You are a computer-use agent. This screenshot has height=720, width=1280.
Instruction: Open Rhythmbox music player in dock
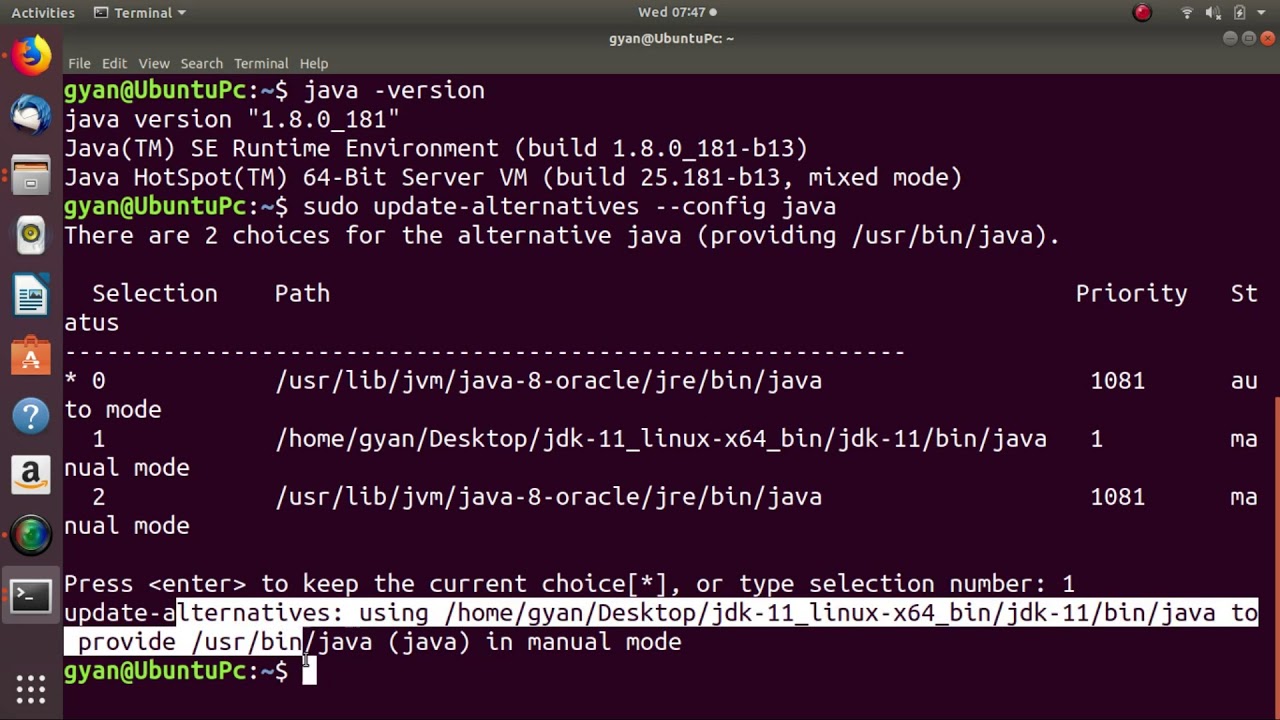31,236
